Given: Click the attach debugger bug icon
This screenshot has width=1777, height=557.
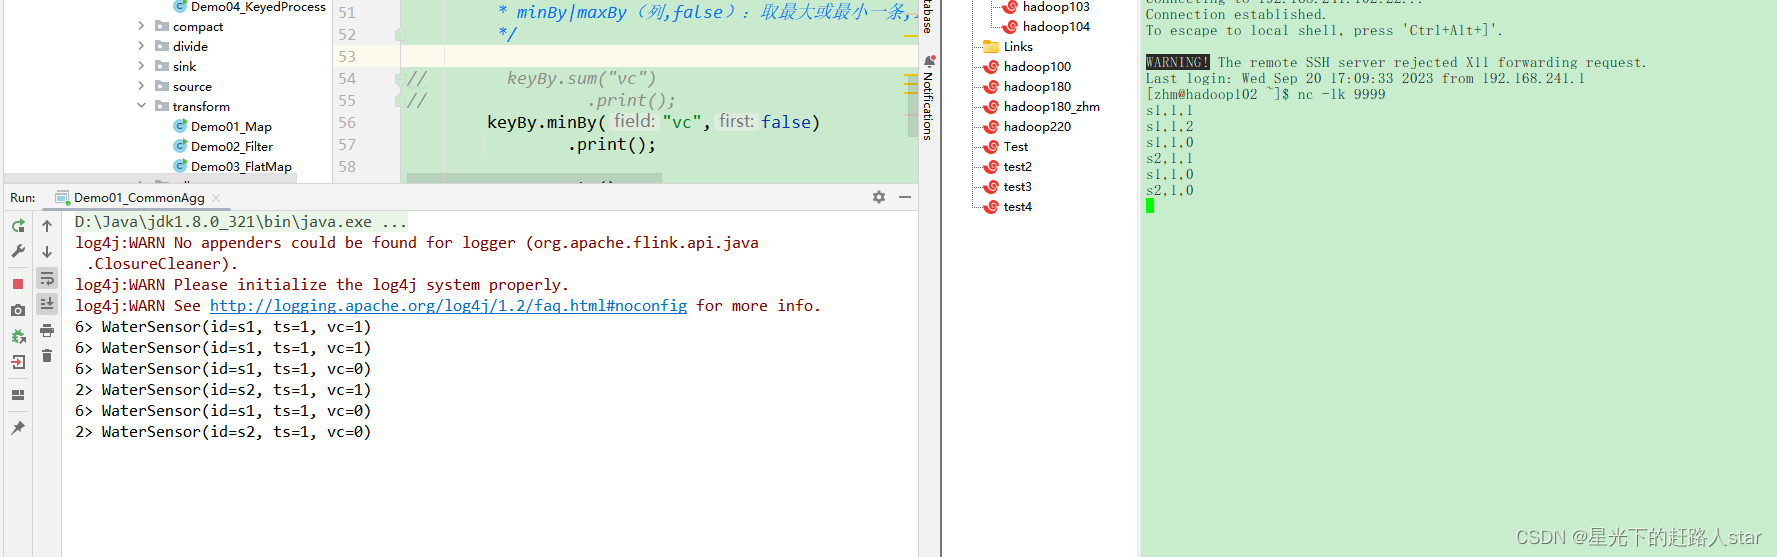Looking at the screenshot, I should click(18, 336).
